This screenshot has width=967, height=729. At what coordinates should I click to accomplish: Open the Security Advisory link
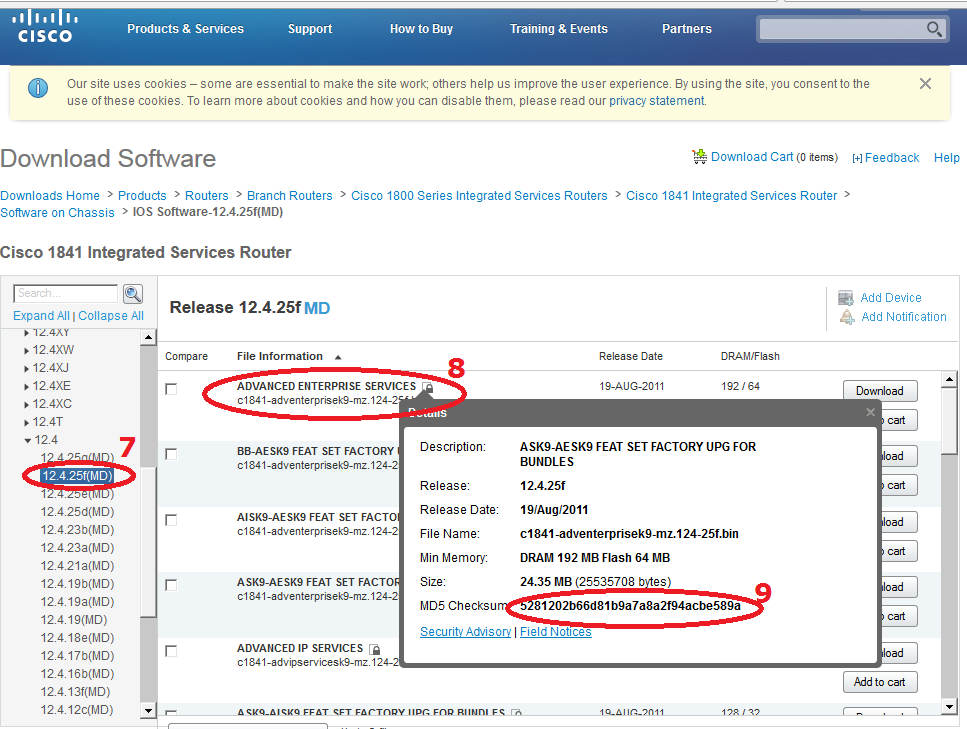click(x=465, y=632)
